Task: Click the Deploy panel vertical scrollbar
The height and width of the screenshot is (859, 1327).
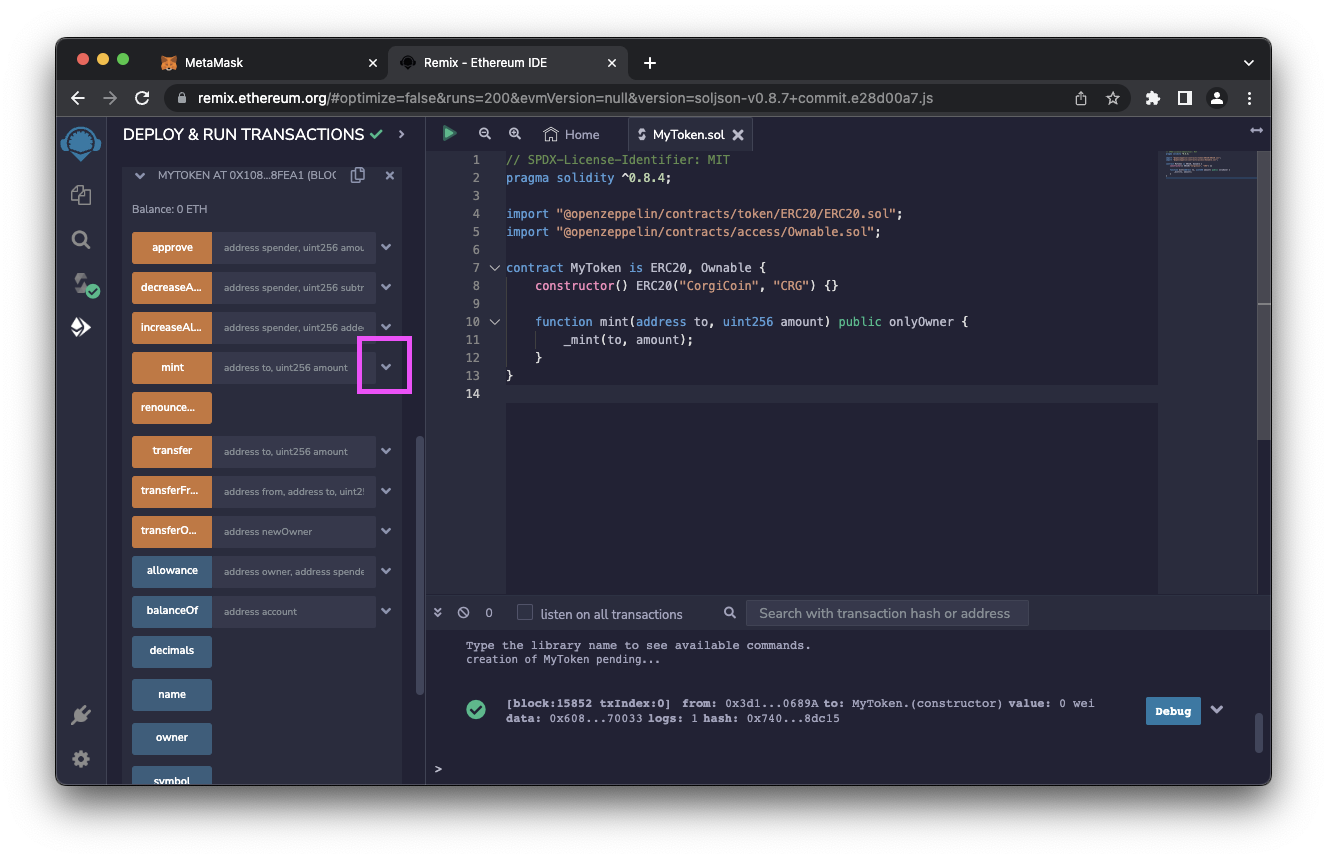Action: [x=420, y=565]
